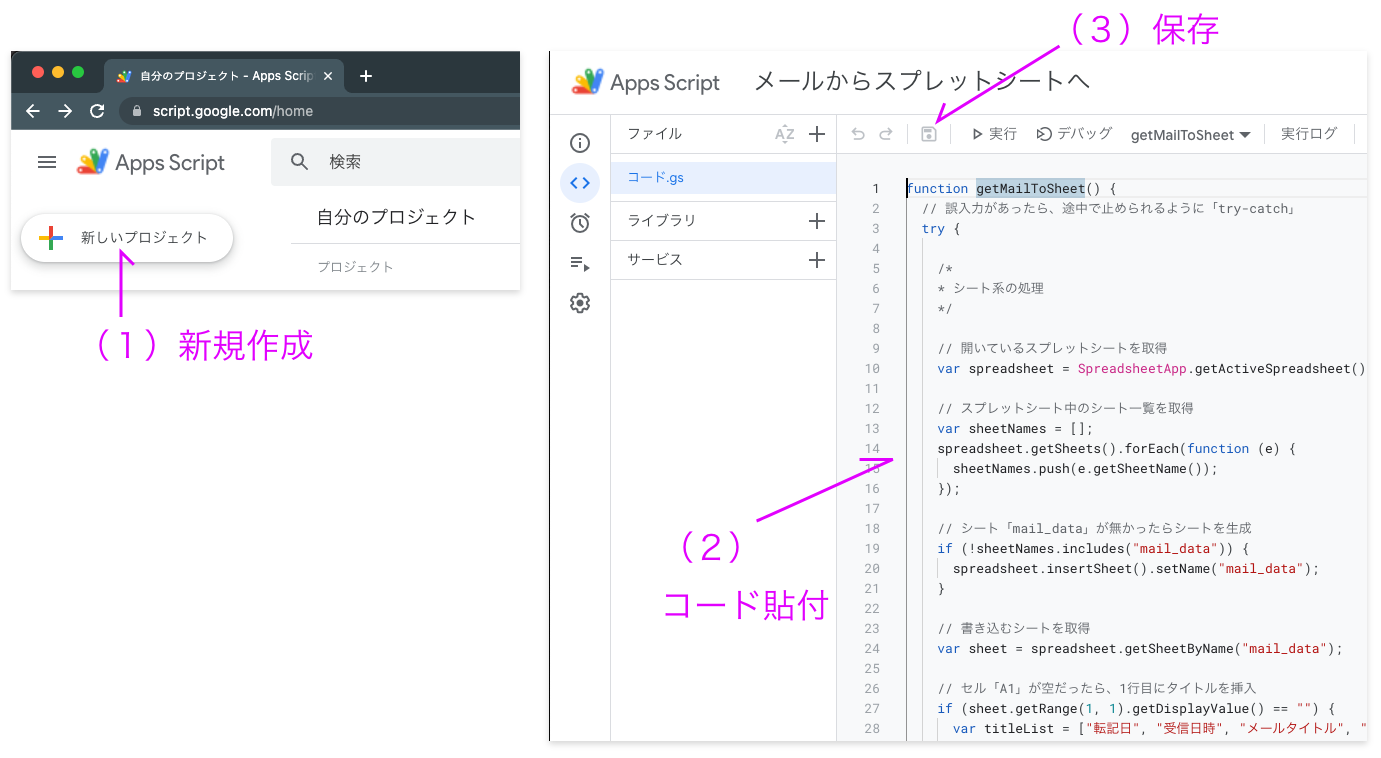Screen dimensions: 1381x758
Task: Toggle the ファイル sort order A-Z control
Action: click(784, 133)
